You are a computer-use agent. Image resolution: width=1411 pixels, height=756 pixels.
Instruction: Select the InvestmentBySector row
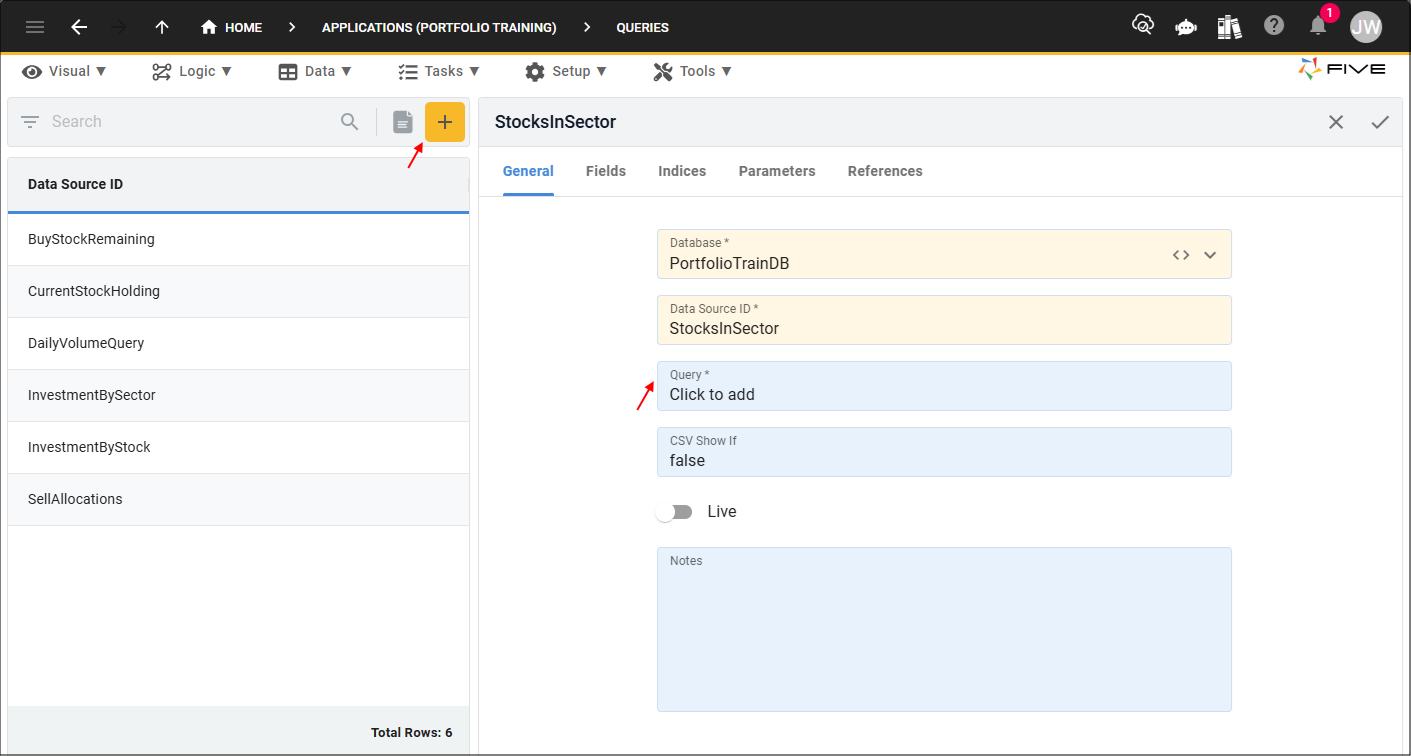(238, 395)
